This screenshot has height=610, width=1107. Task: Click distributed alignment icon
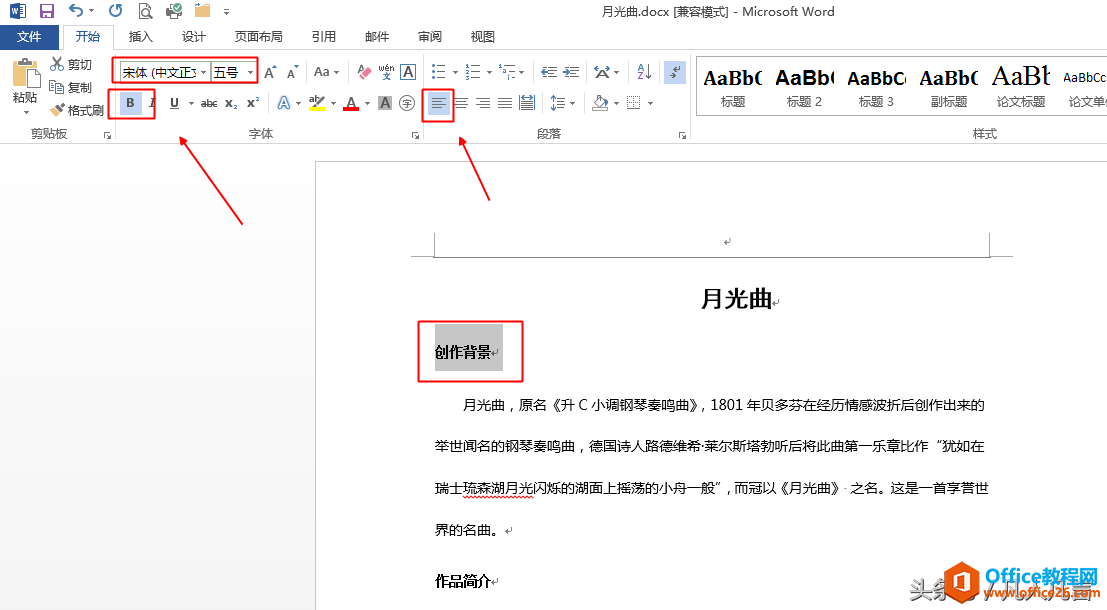527,104
